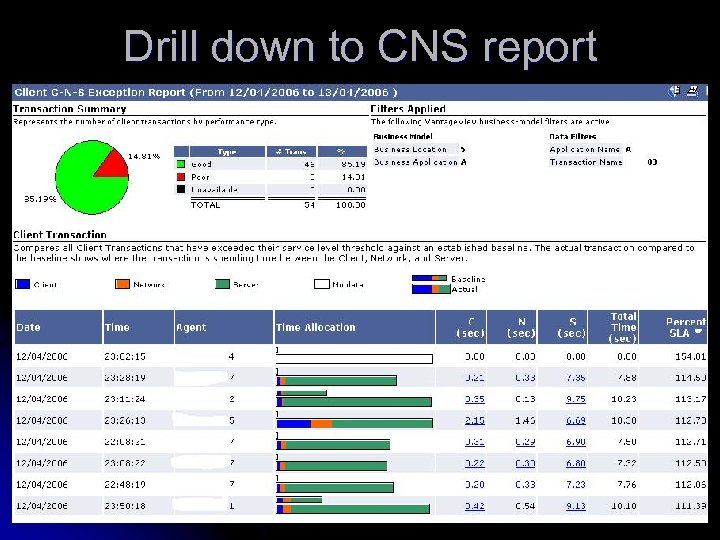Open the 6.09 server time link
Screen dimensions: 720x540
pos(575,420)
